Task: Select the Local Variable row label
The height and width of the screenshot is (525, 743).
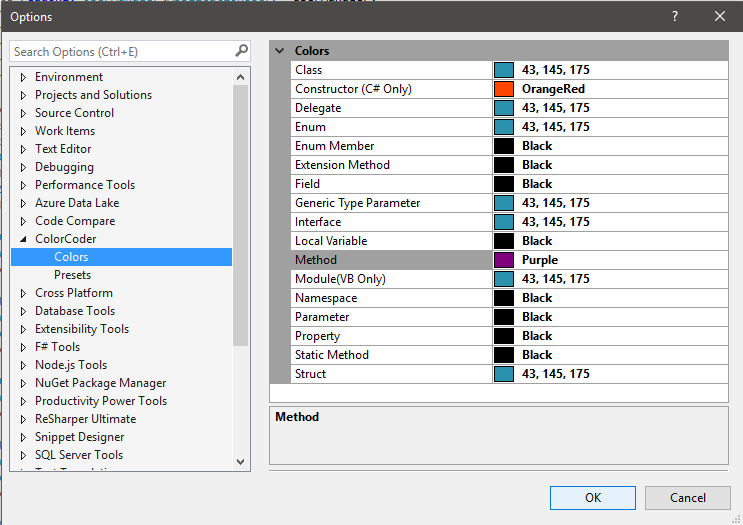Action: pos(331,241)
